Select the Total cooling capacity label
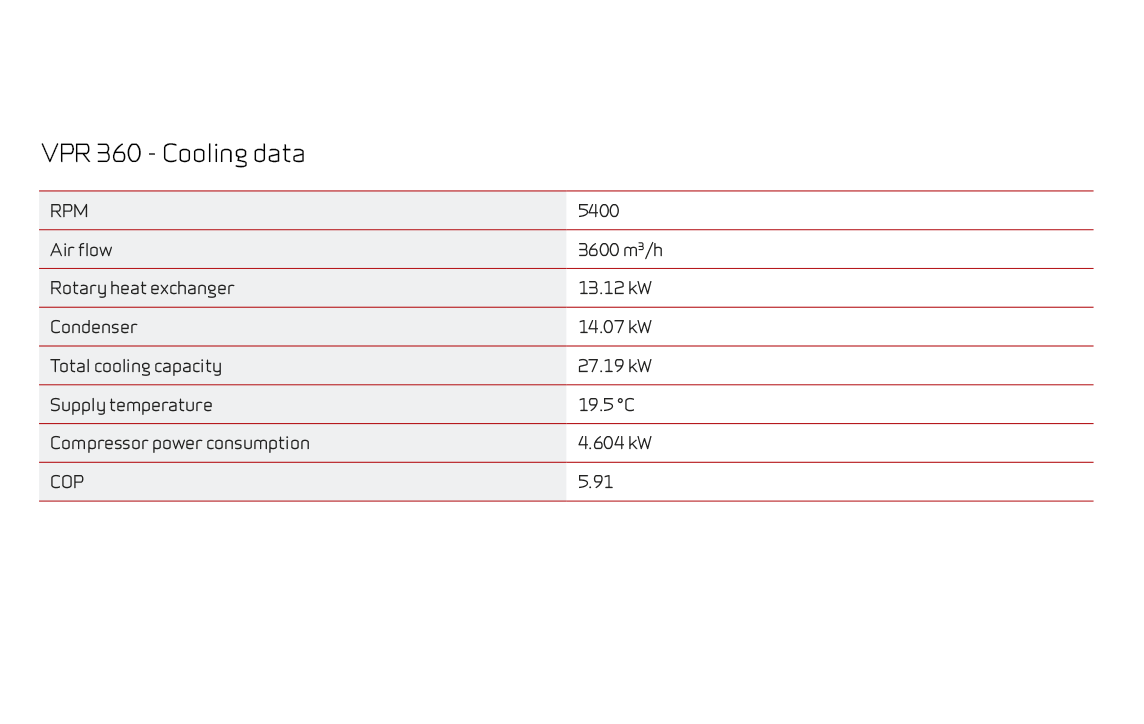 [x=136, y=366]
